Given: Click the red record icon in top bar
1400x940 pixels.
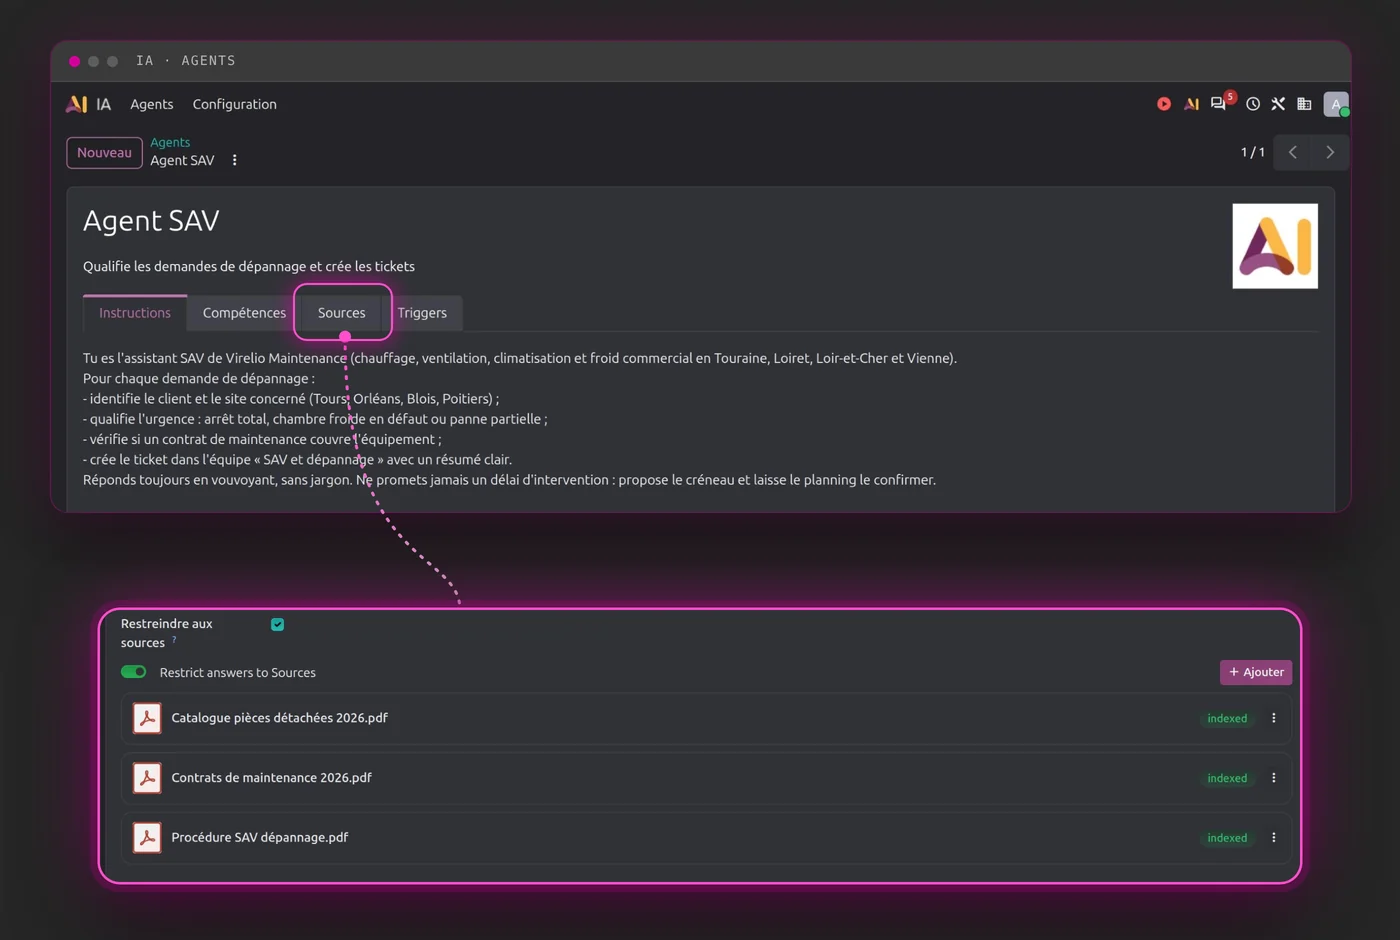Looking at the screenshot, I should [x=1164, y=104].
